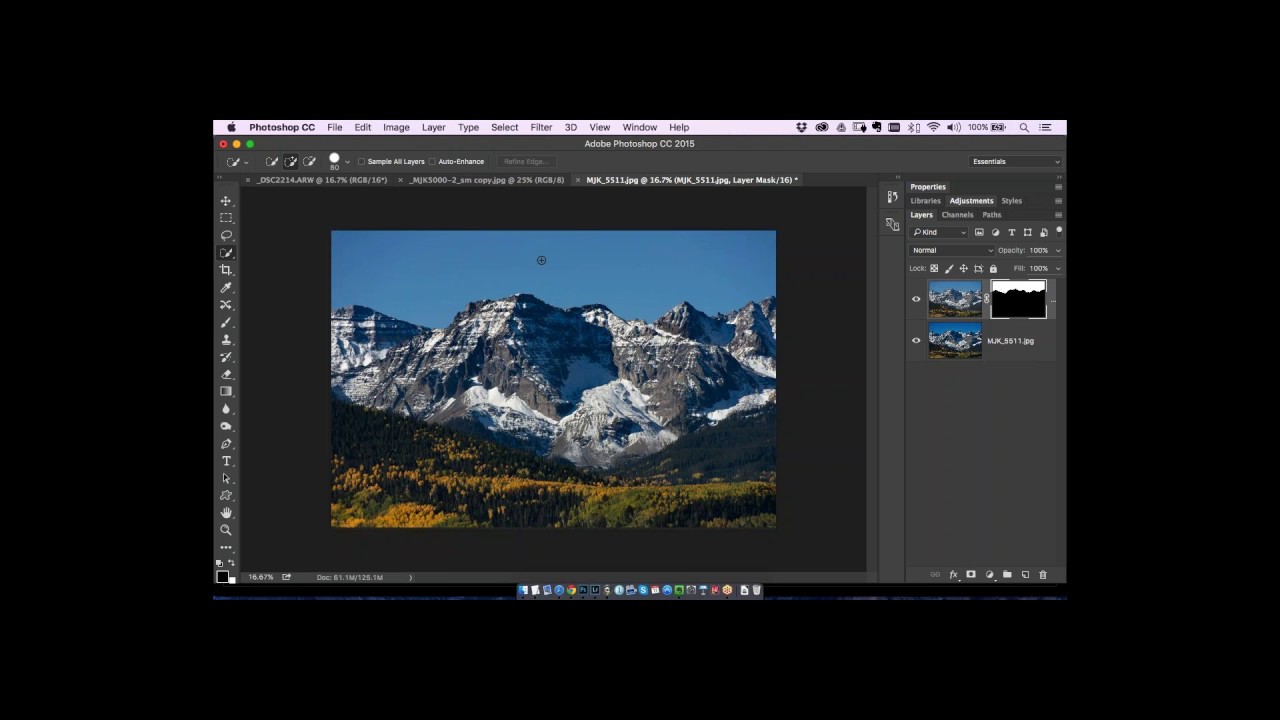Choose New selection mode in options bar
The width and height of the screenshot is (1280, 720).
[272, 161]
